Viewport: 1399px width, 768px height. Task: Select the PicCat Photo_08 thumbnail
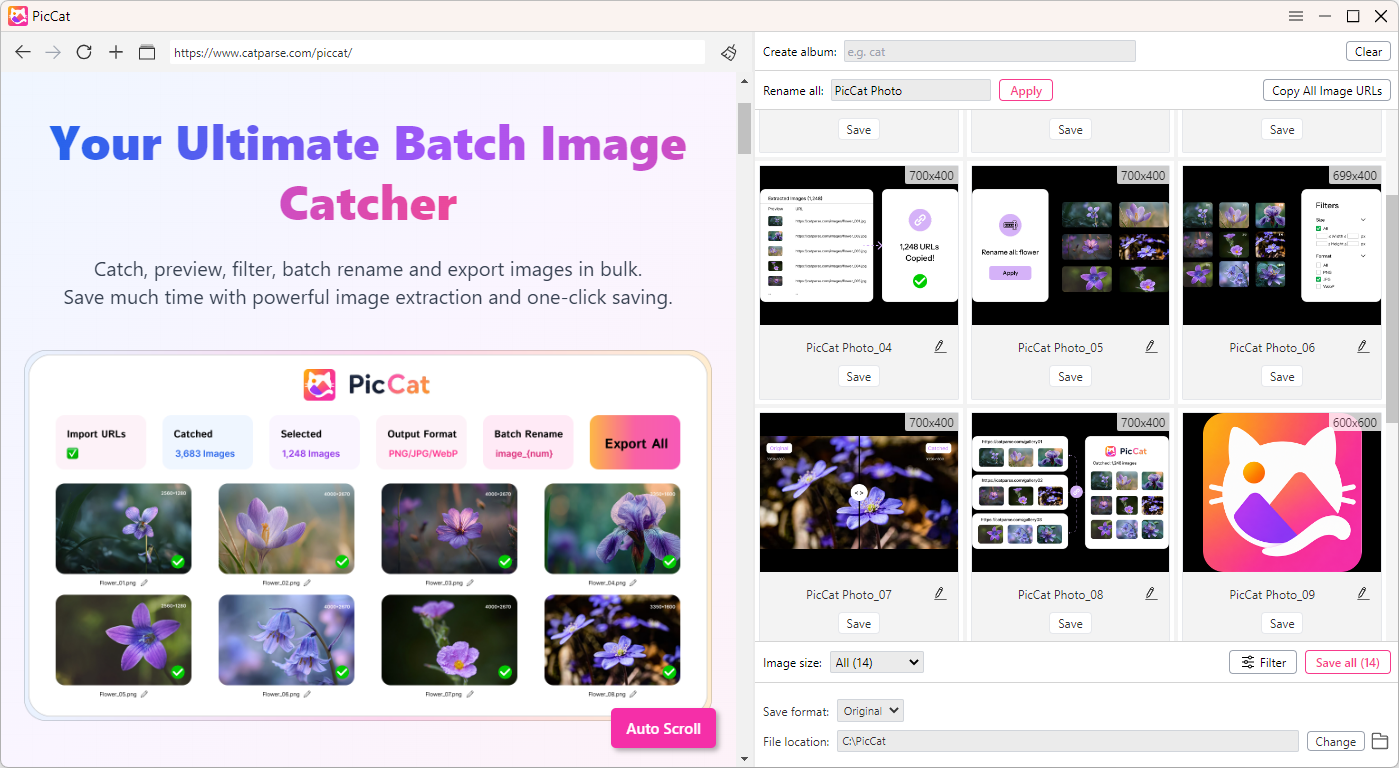[1070, 492]
